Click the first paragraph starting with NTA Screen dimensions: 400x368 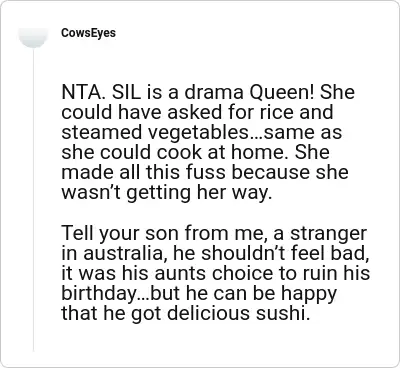point(208,142)
